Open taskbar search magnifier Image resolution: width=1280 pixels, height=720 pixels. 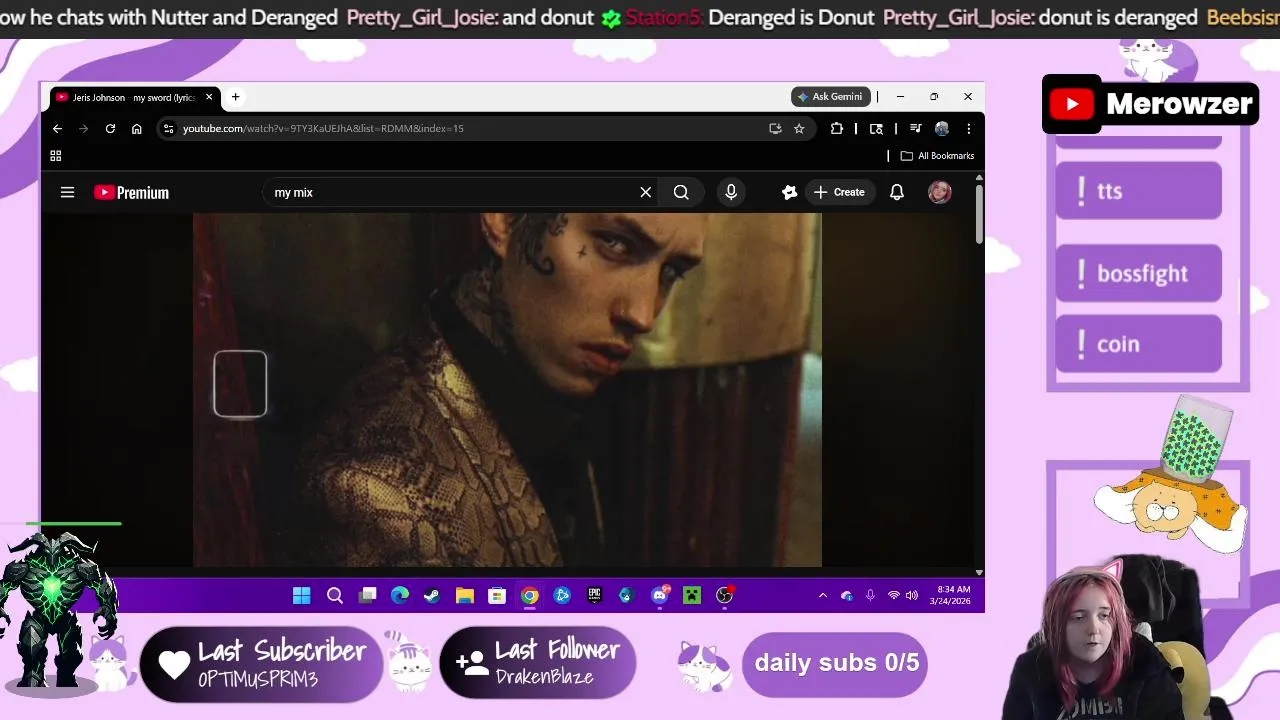point(335,596)
